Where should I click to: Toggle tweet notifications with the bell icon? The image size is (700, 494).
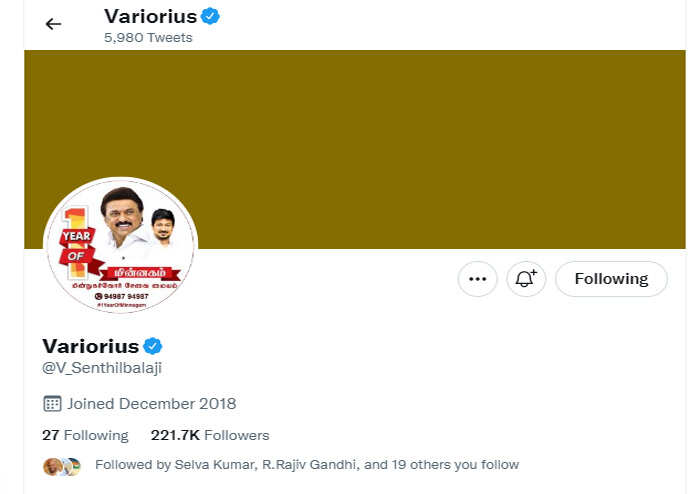tap(526, 279)
